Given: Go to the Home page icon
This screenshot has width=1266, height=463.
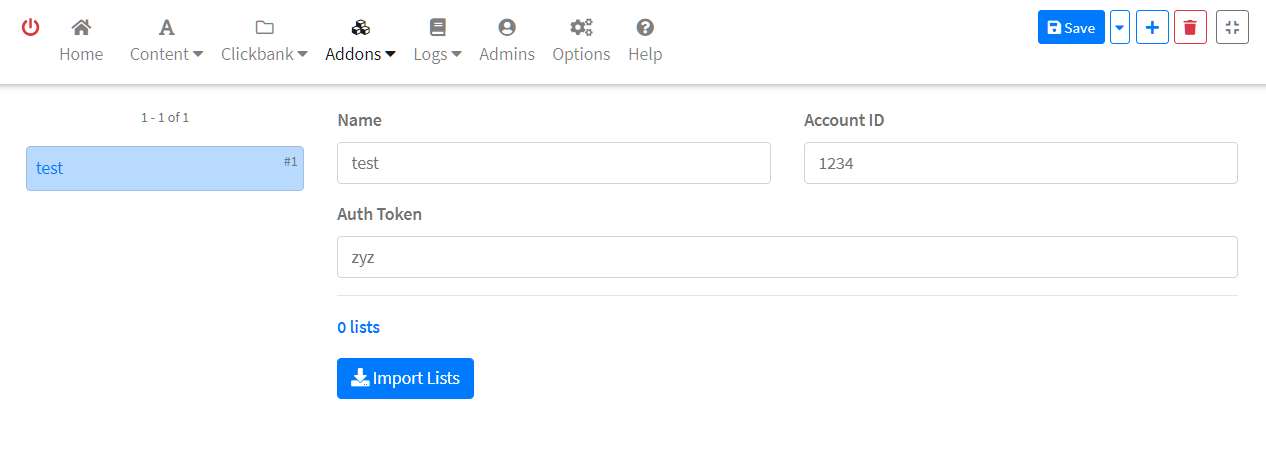Looking at the screenshot, I should 81,28.
